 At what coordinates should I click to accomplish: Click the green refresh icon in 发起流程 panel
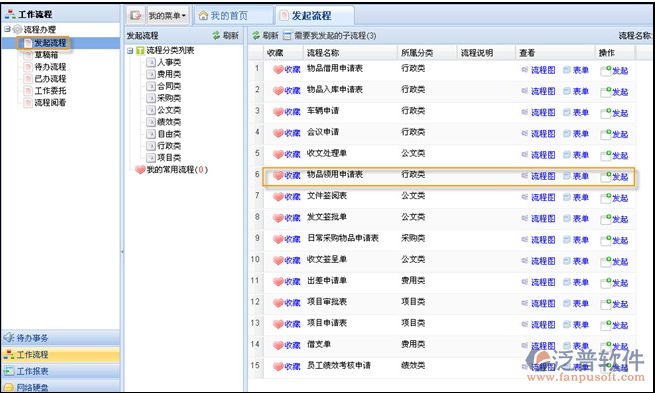click(x=216, y=35)
